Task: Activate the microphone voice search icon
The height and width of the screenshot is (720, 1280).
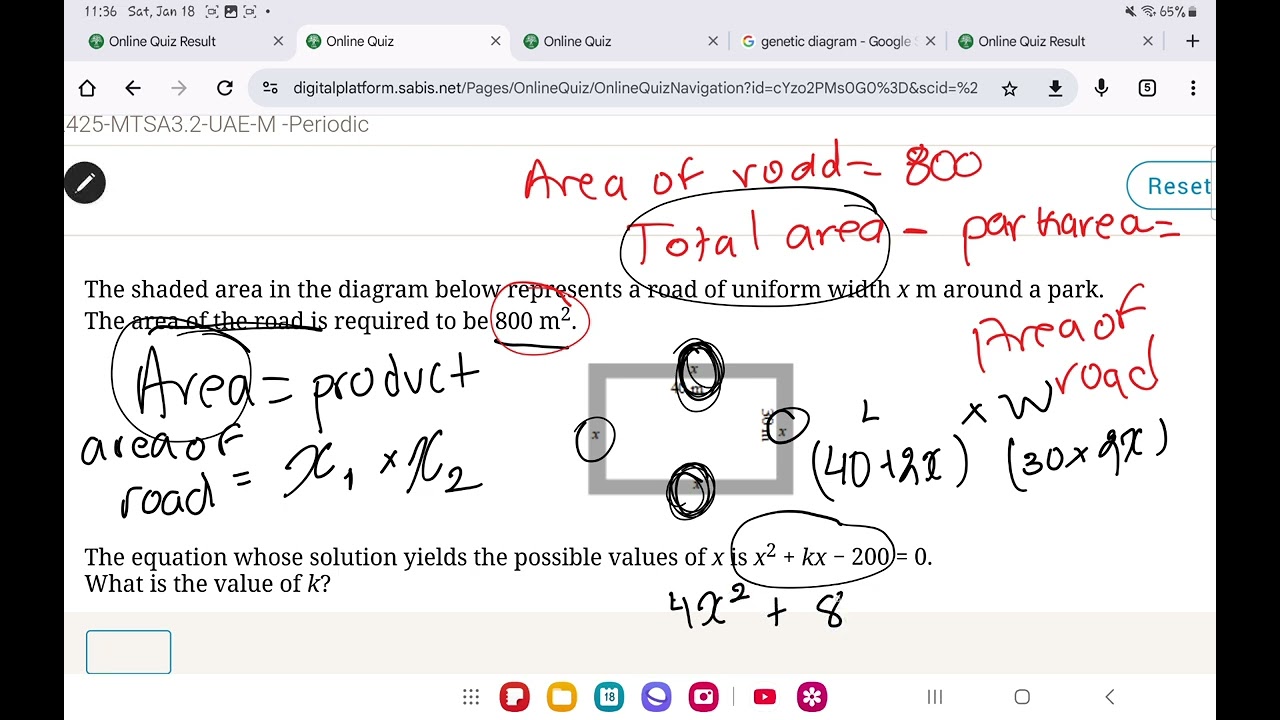Action: pyautogui.click(x=1101, y=88)
